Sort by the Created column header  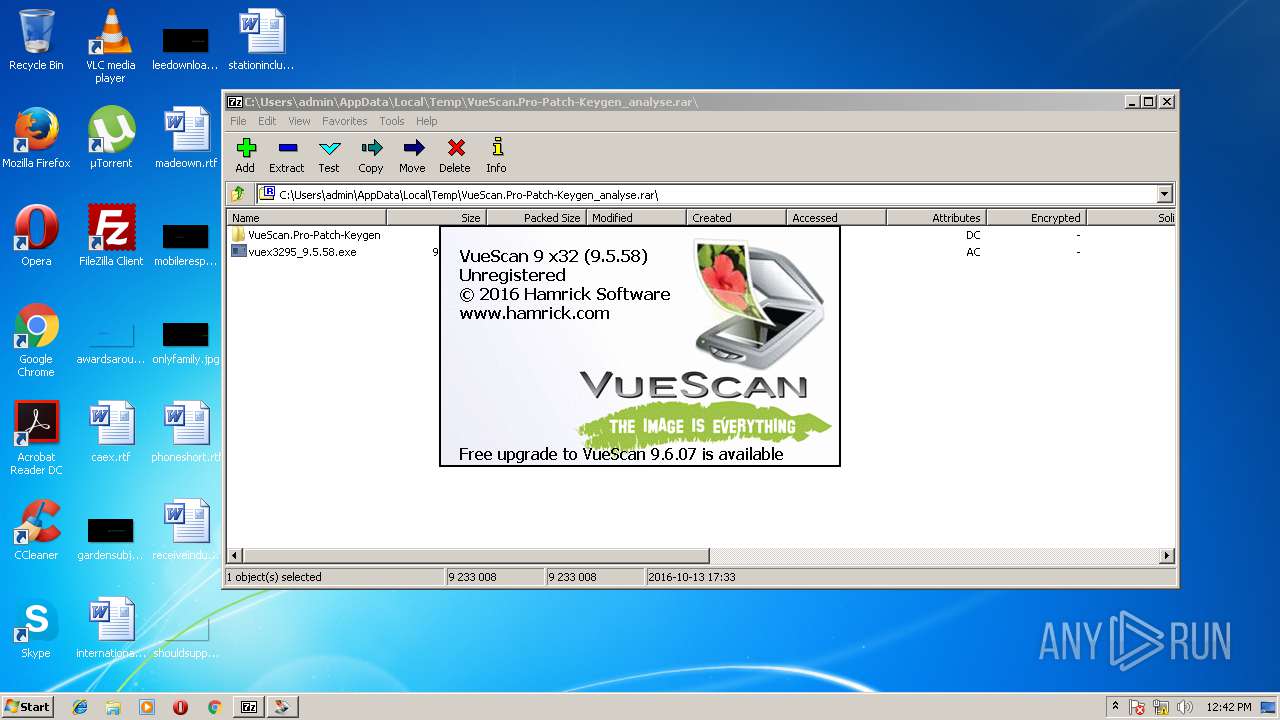[737, 217]
